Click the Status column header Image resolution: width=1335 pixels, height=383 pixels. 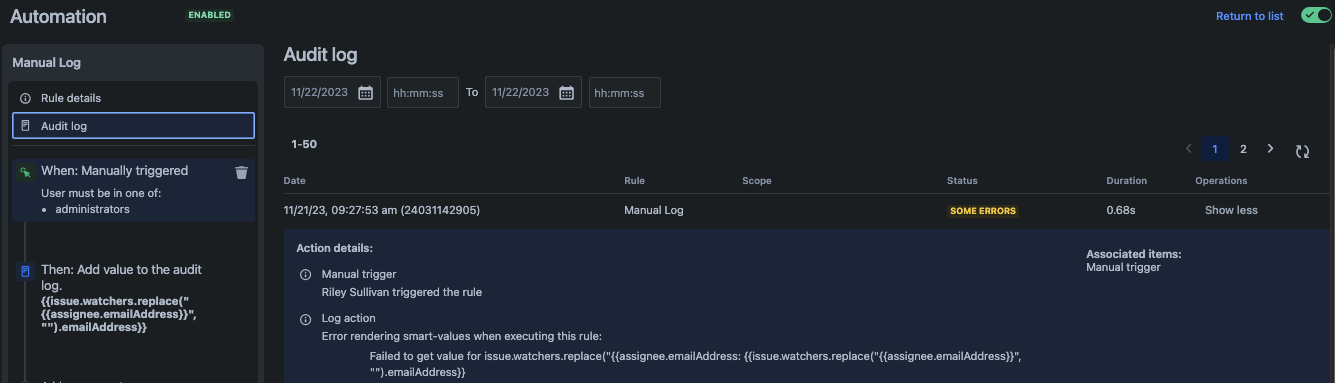962,181
